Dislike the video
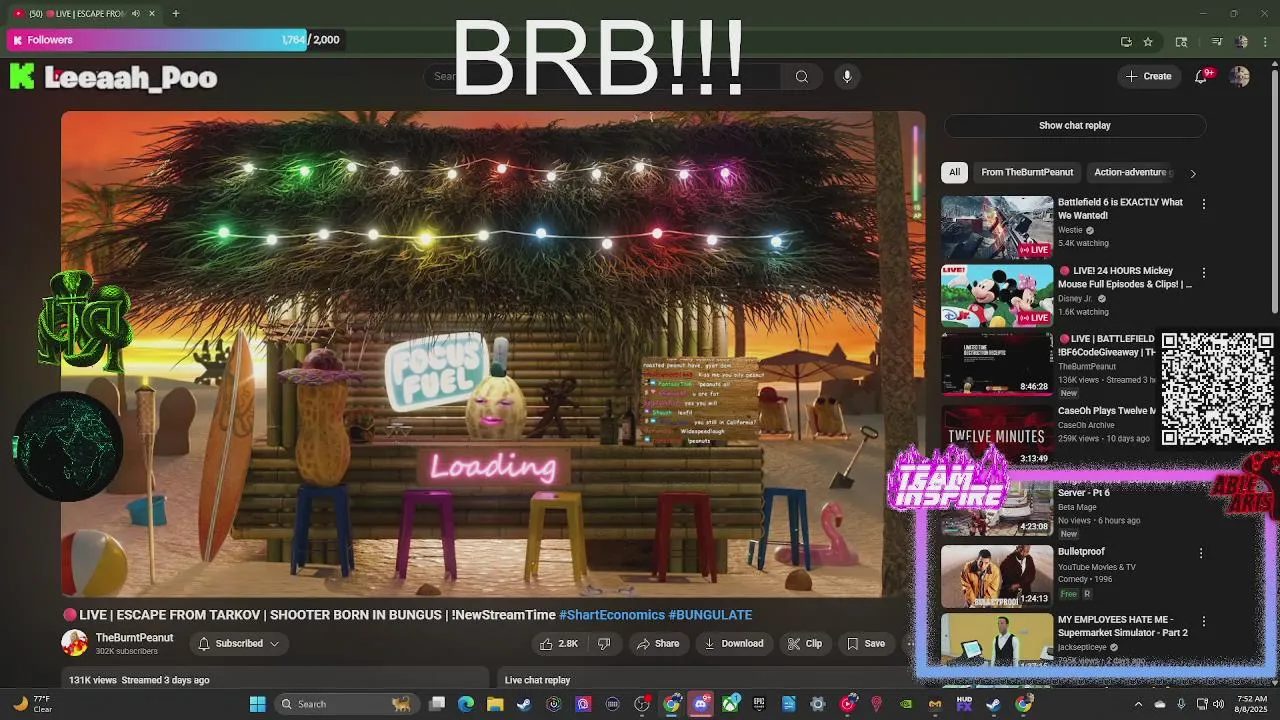The height and width of the screenshot is (720, 1280). point(604,644)
